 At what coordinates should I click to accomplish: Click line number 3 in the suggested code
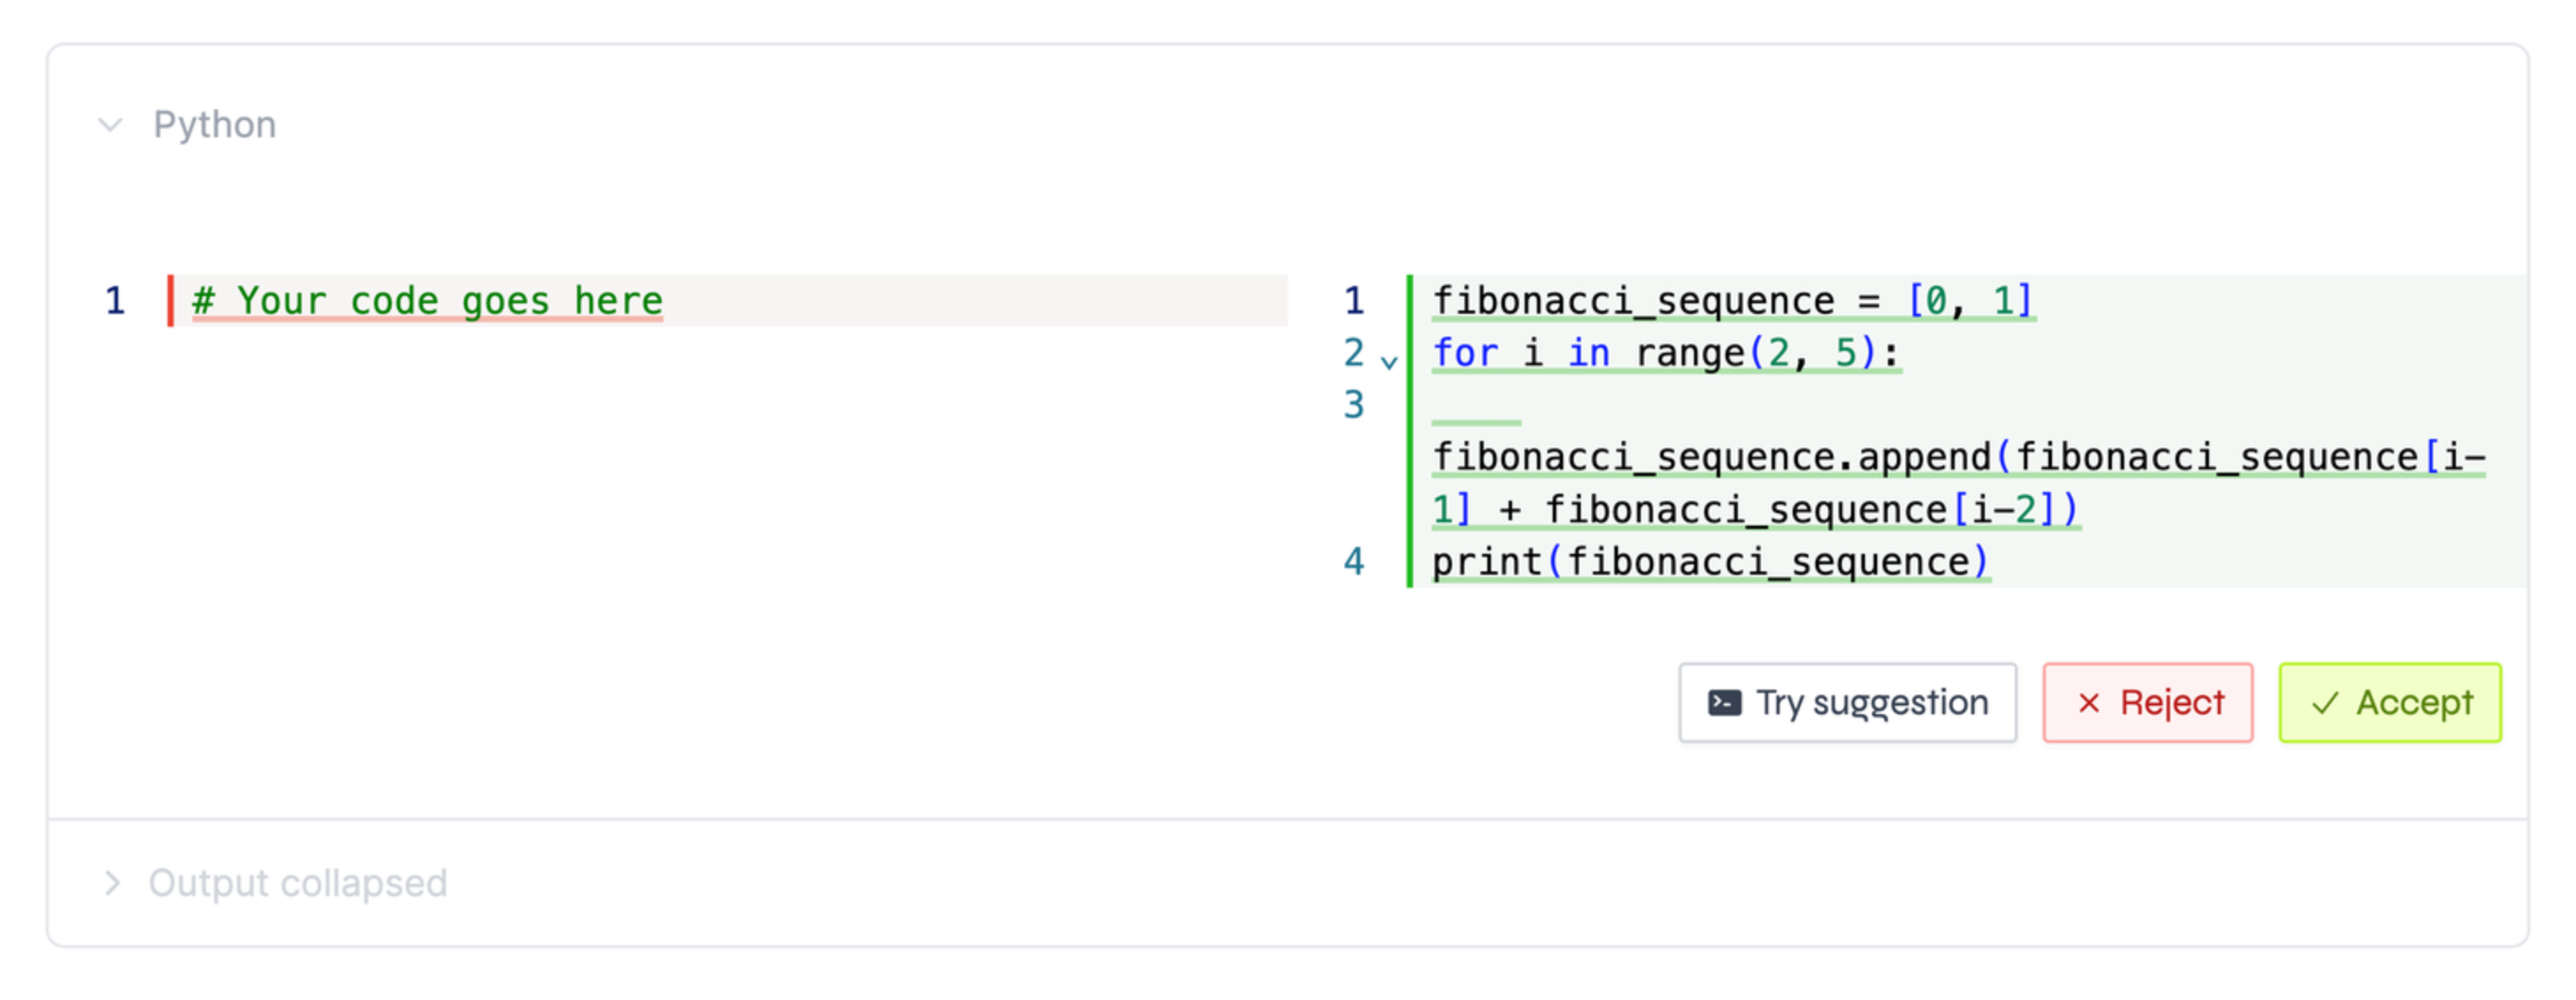pyautogui.click(x=1353, y=405)
